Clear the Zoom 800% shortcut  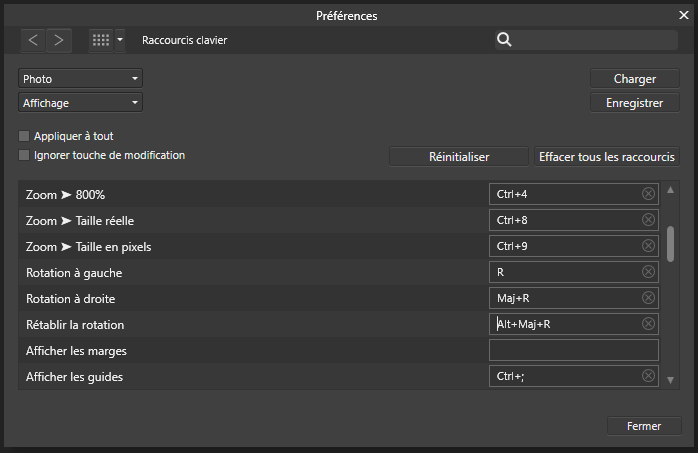point(648,194)
